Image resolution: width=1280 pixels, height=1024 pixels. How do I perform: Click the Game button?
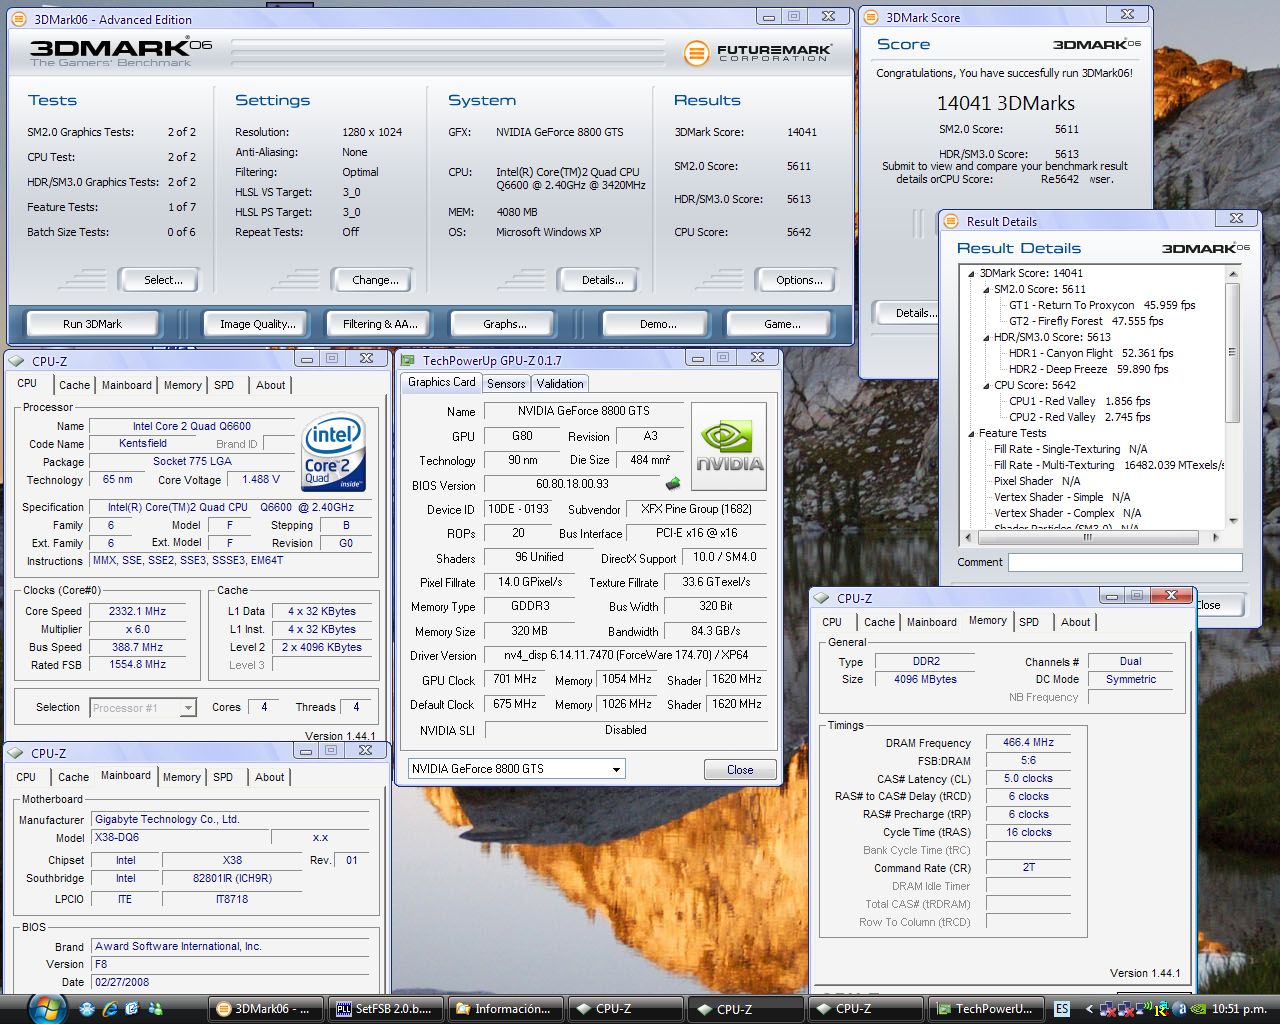[782, 324]
